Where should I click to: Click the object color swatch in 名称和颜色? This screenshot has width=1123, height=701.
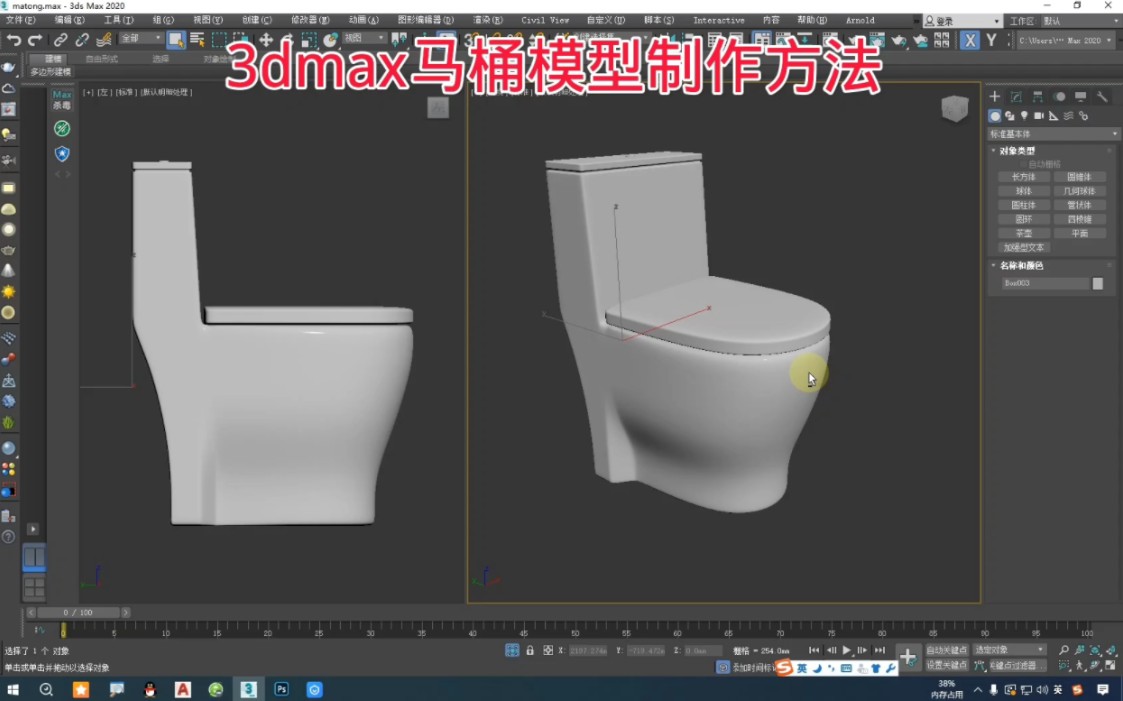(1097, 283)
